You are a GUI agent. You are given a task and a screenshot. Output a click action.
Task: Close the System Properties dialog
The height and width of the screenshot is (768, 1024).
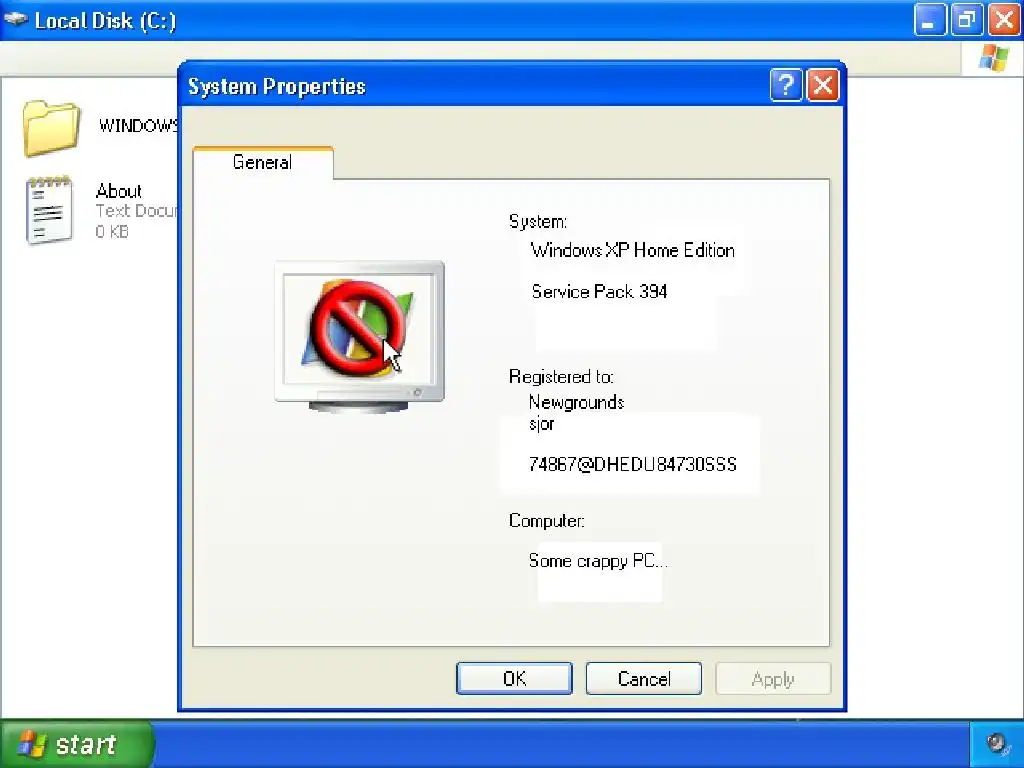(x=823, y=85)
